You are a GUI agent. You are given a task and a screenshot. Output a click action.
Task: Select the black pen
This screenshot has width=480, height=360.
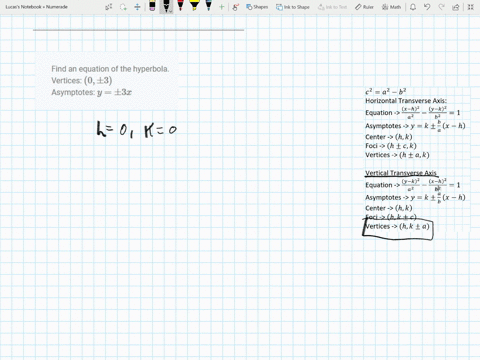pos(166,5)
